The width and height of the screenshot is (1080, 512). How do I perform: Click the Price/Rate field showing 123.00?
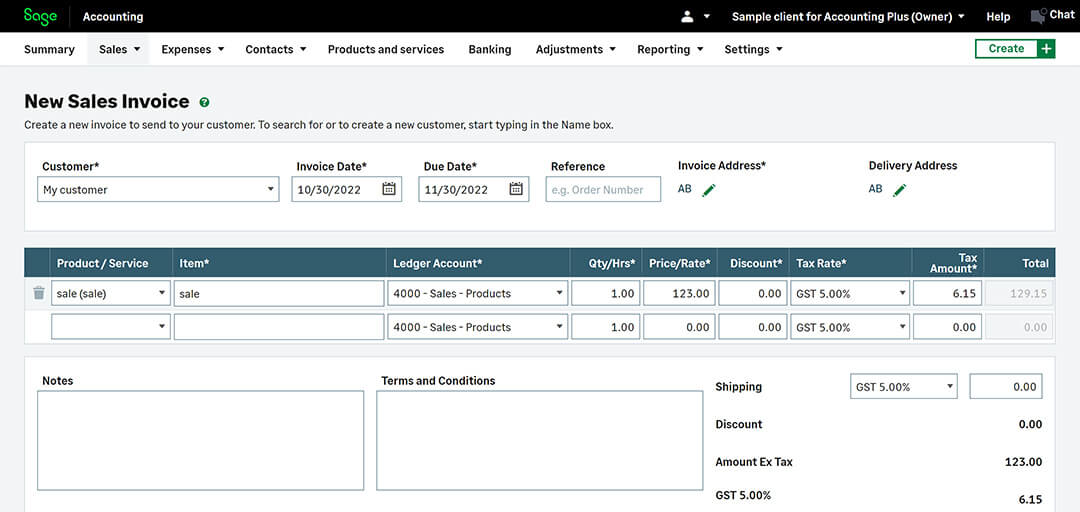click(x=679, y=293)
